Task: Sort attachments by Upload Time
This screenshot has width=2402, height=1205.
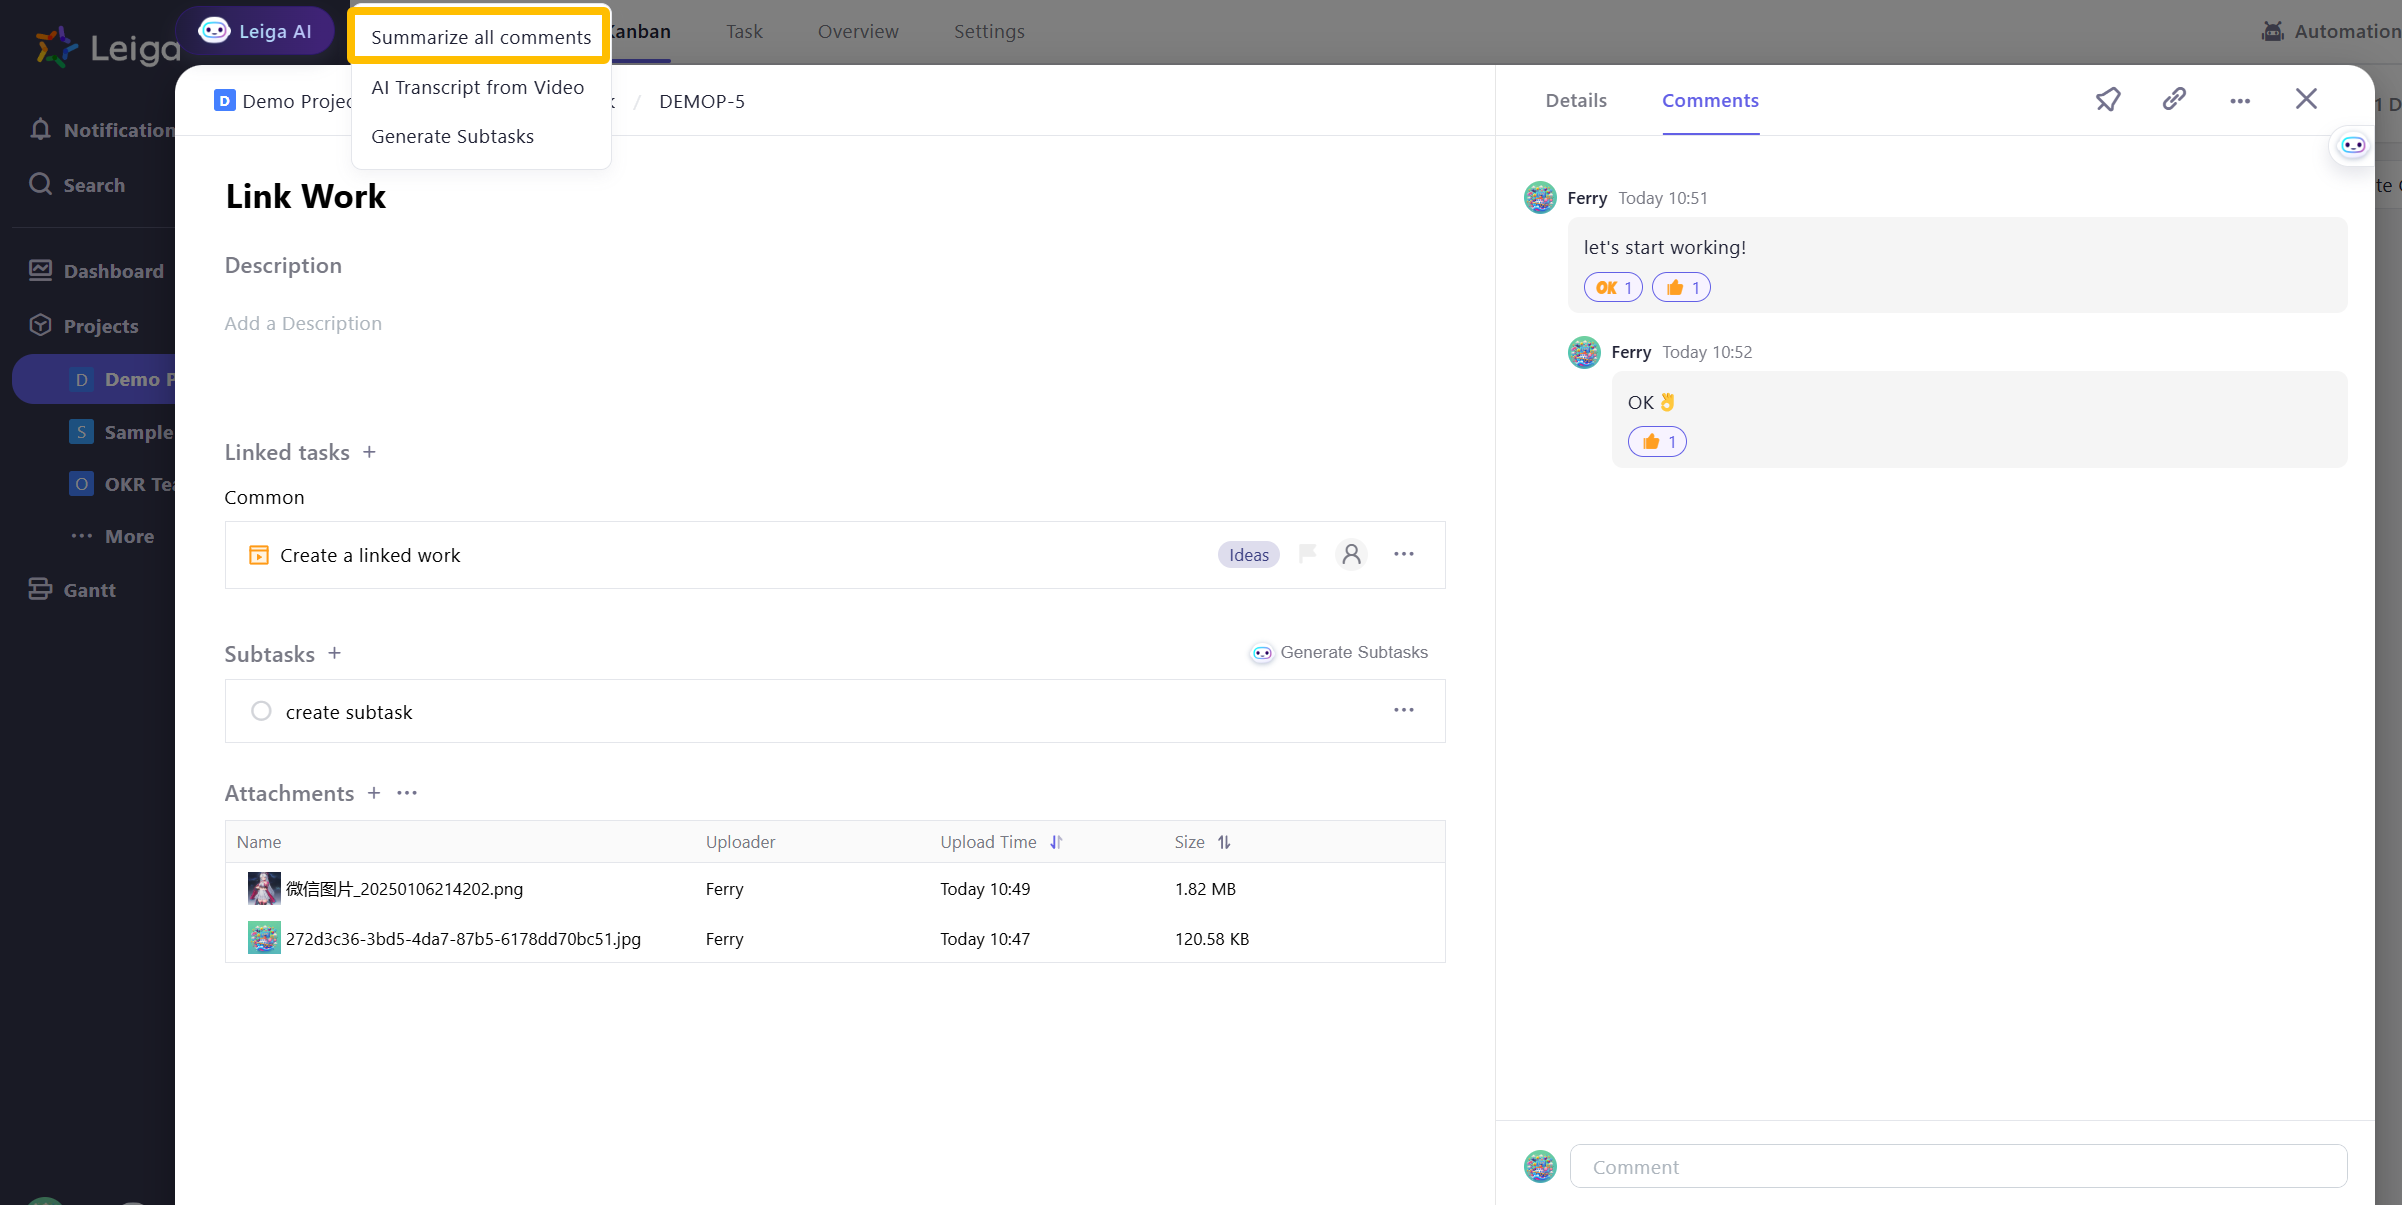Action: coord(1056,842)
